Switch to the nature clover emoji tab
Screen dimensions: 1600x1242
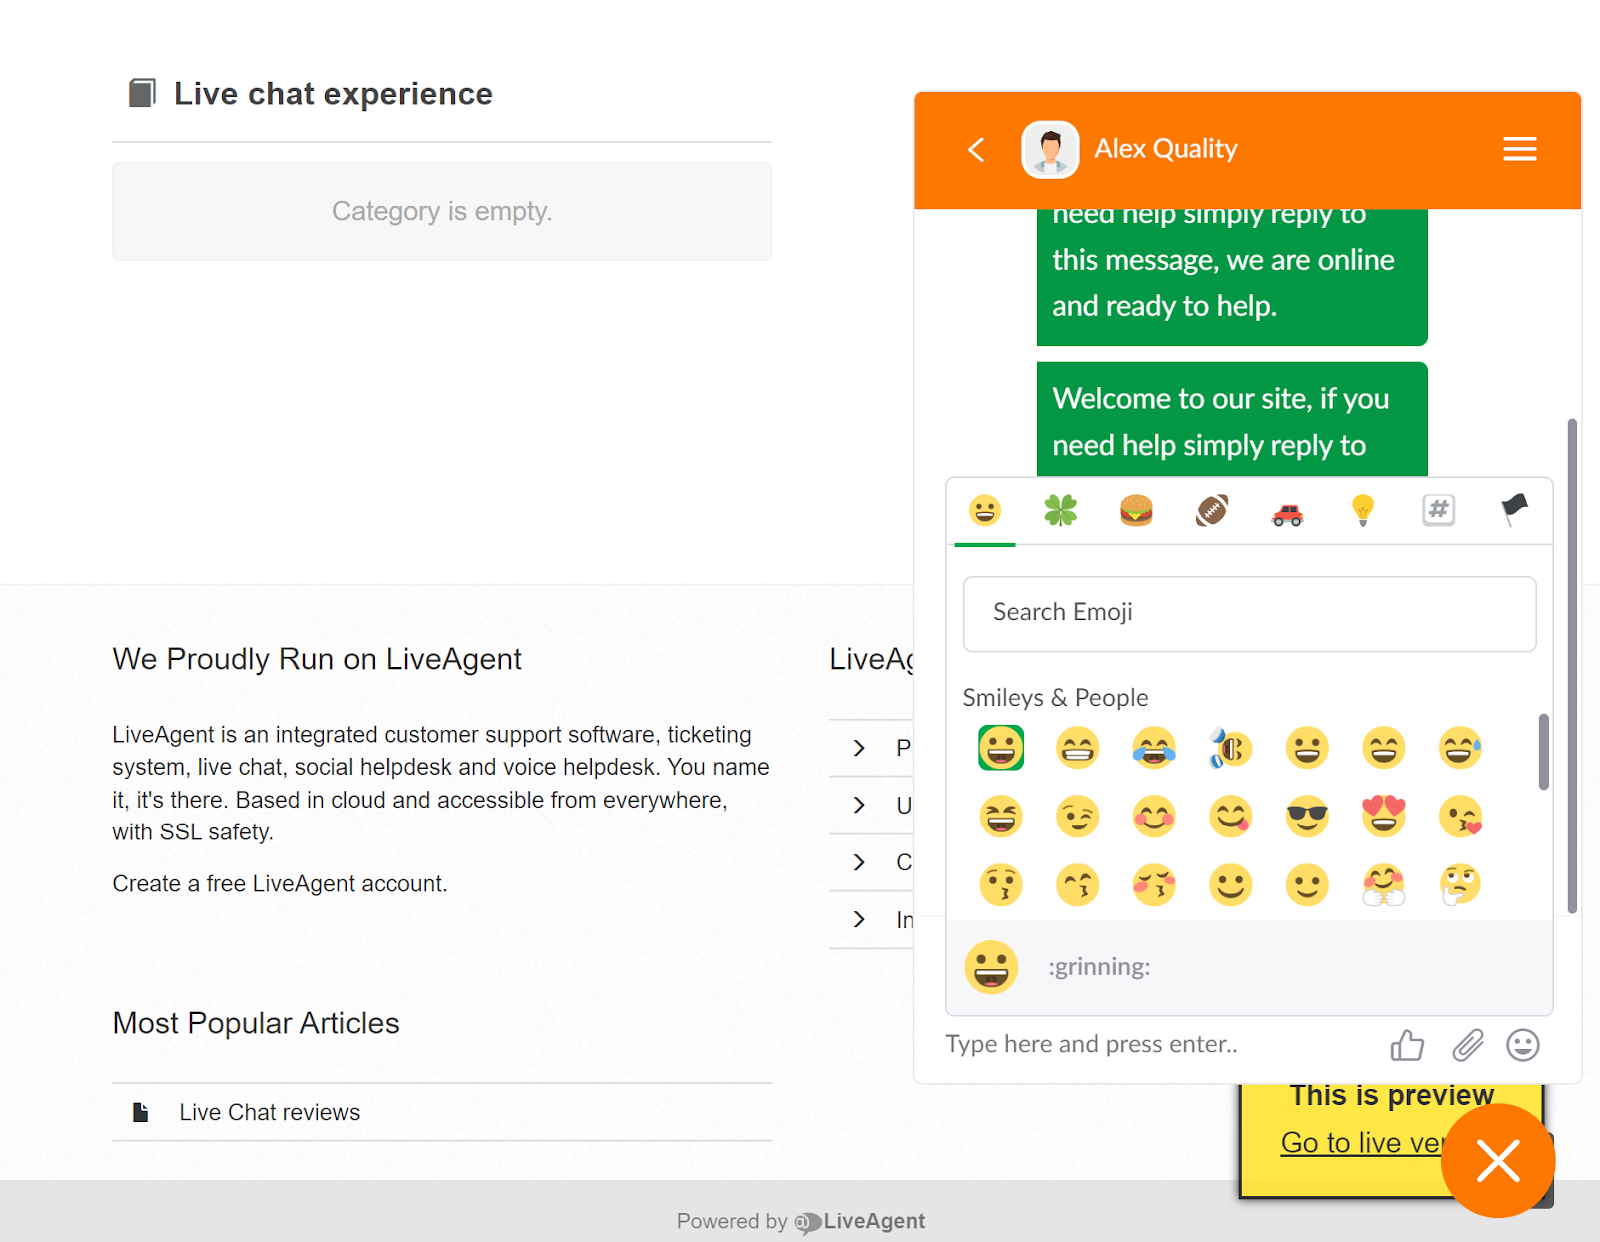click(x=1060, y=511)
